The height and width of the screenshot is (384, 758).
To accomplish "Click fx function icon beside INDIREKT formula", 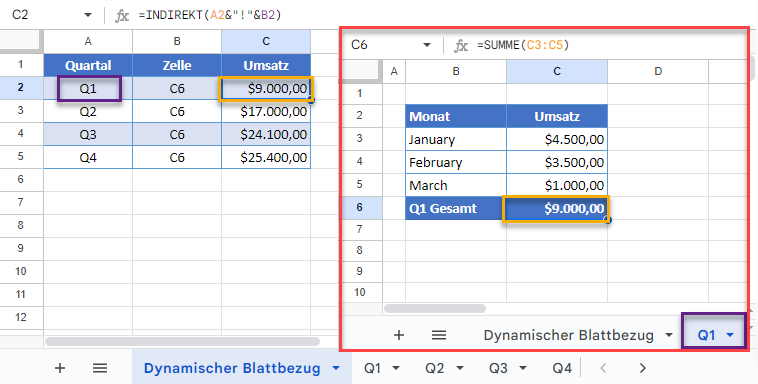I will [122, 15].
